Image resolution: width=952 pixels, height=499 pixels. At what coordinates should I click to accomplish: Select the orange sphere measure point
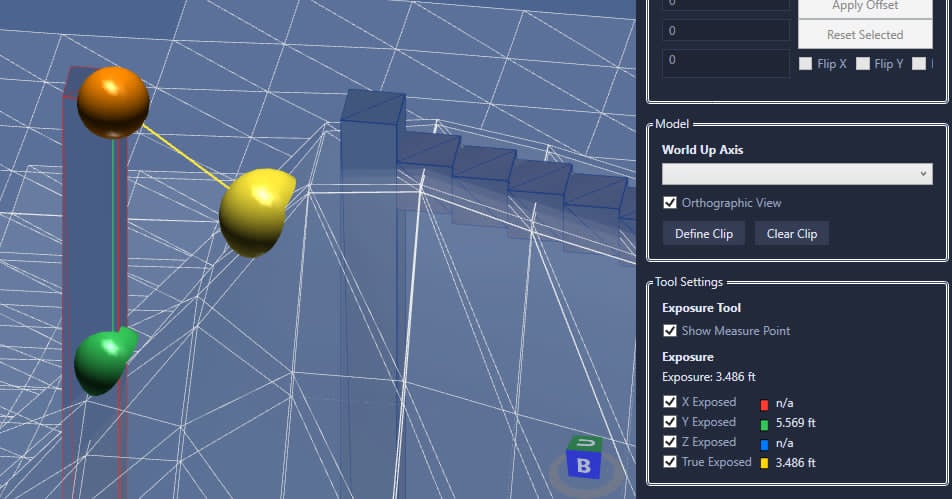113,102
